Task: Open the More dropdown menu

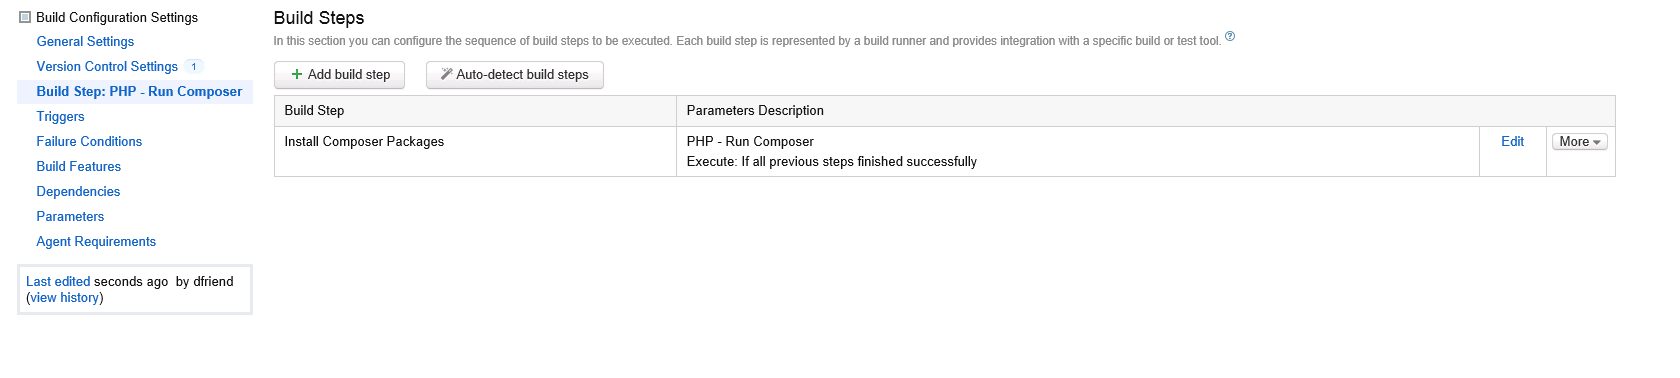Action: [1580, 142]
